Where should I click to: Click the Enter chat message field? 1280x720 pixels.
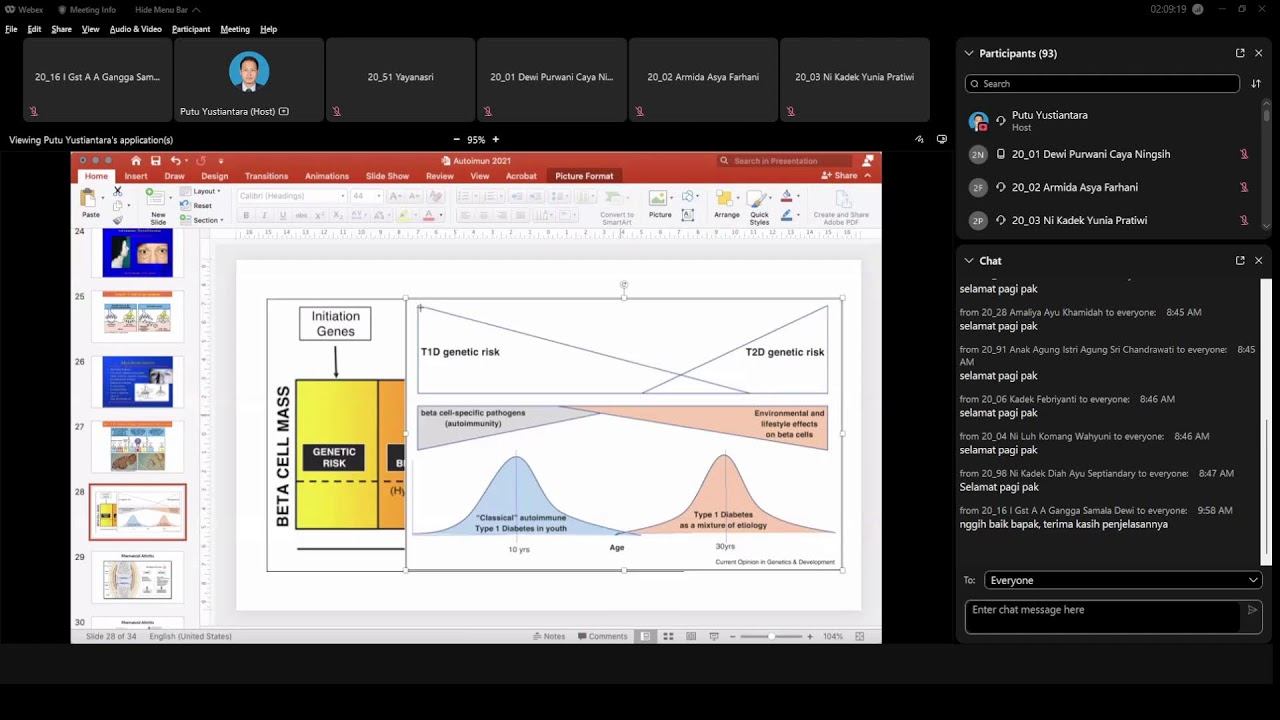(1103, 617)
